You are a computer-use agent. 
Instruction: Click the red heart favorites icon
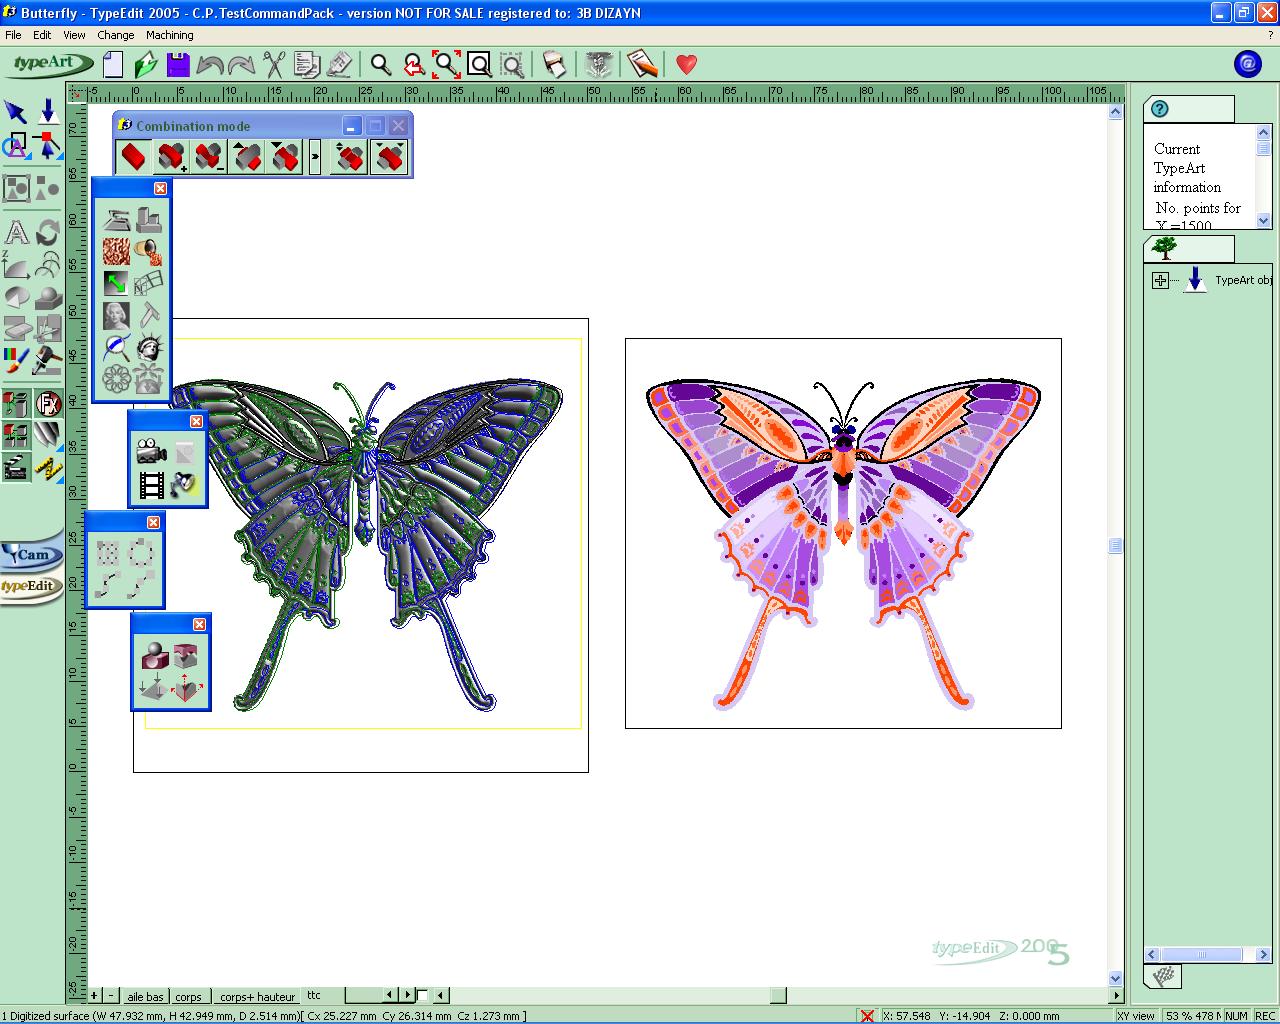point(686,65)
